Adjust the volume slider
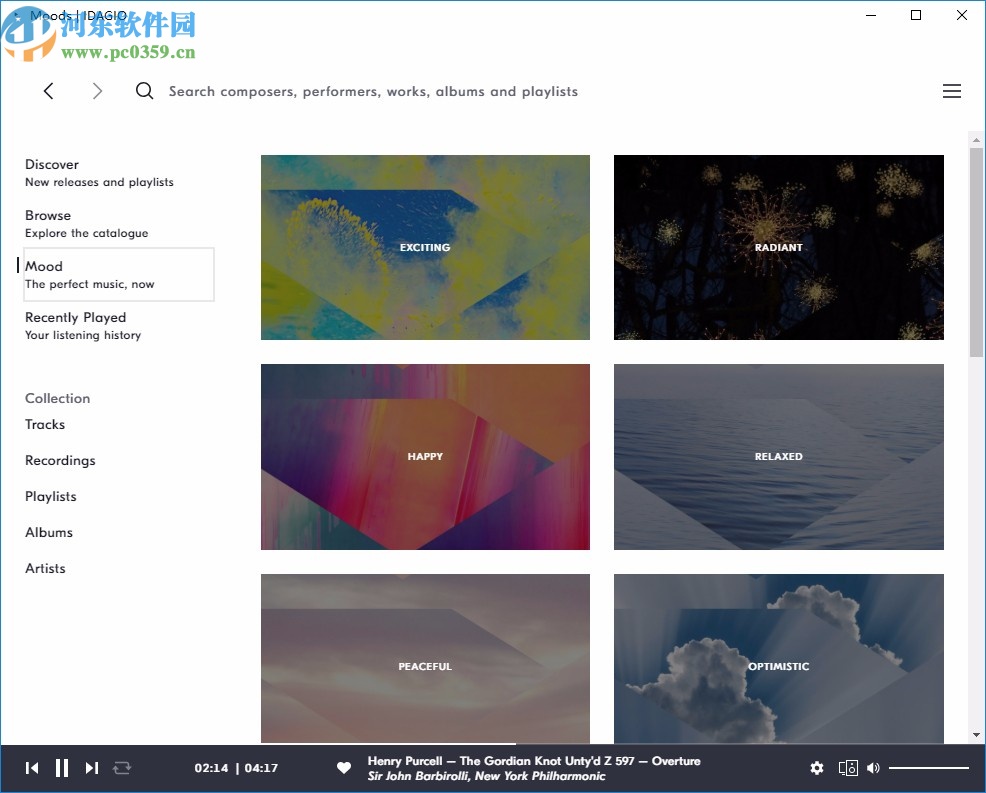This screenshot has height=793, width=986. coord(928,767)
